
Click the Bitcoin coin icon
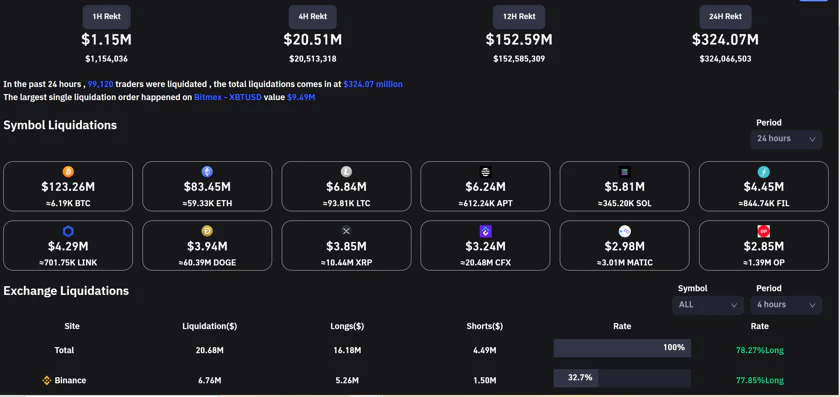68,171
